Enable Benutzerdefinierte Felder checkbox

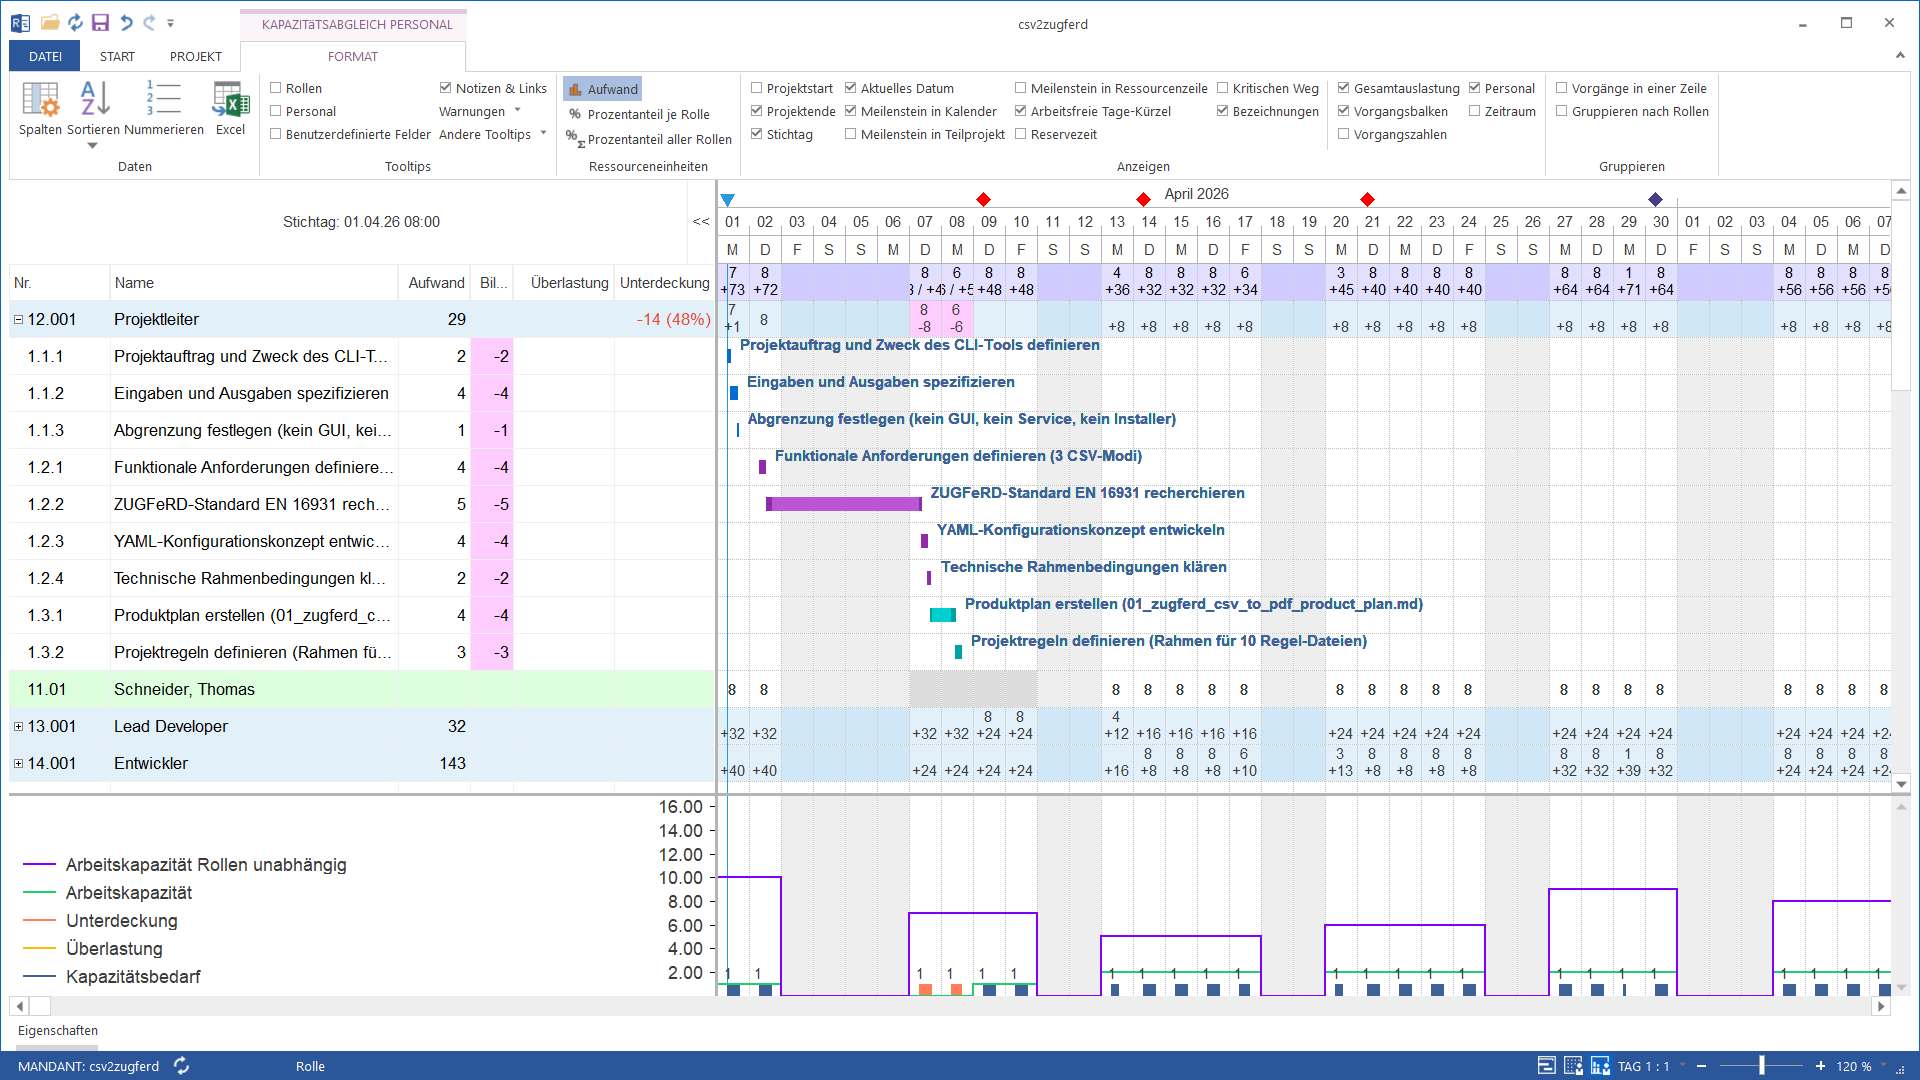[x=276, y=134]
